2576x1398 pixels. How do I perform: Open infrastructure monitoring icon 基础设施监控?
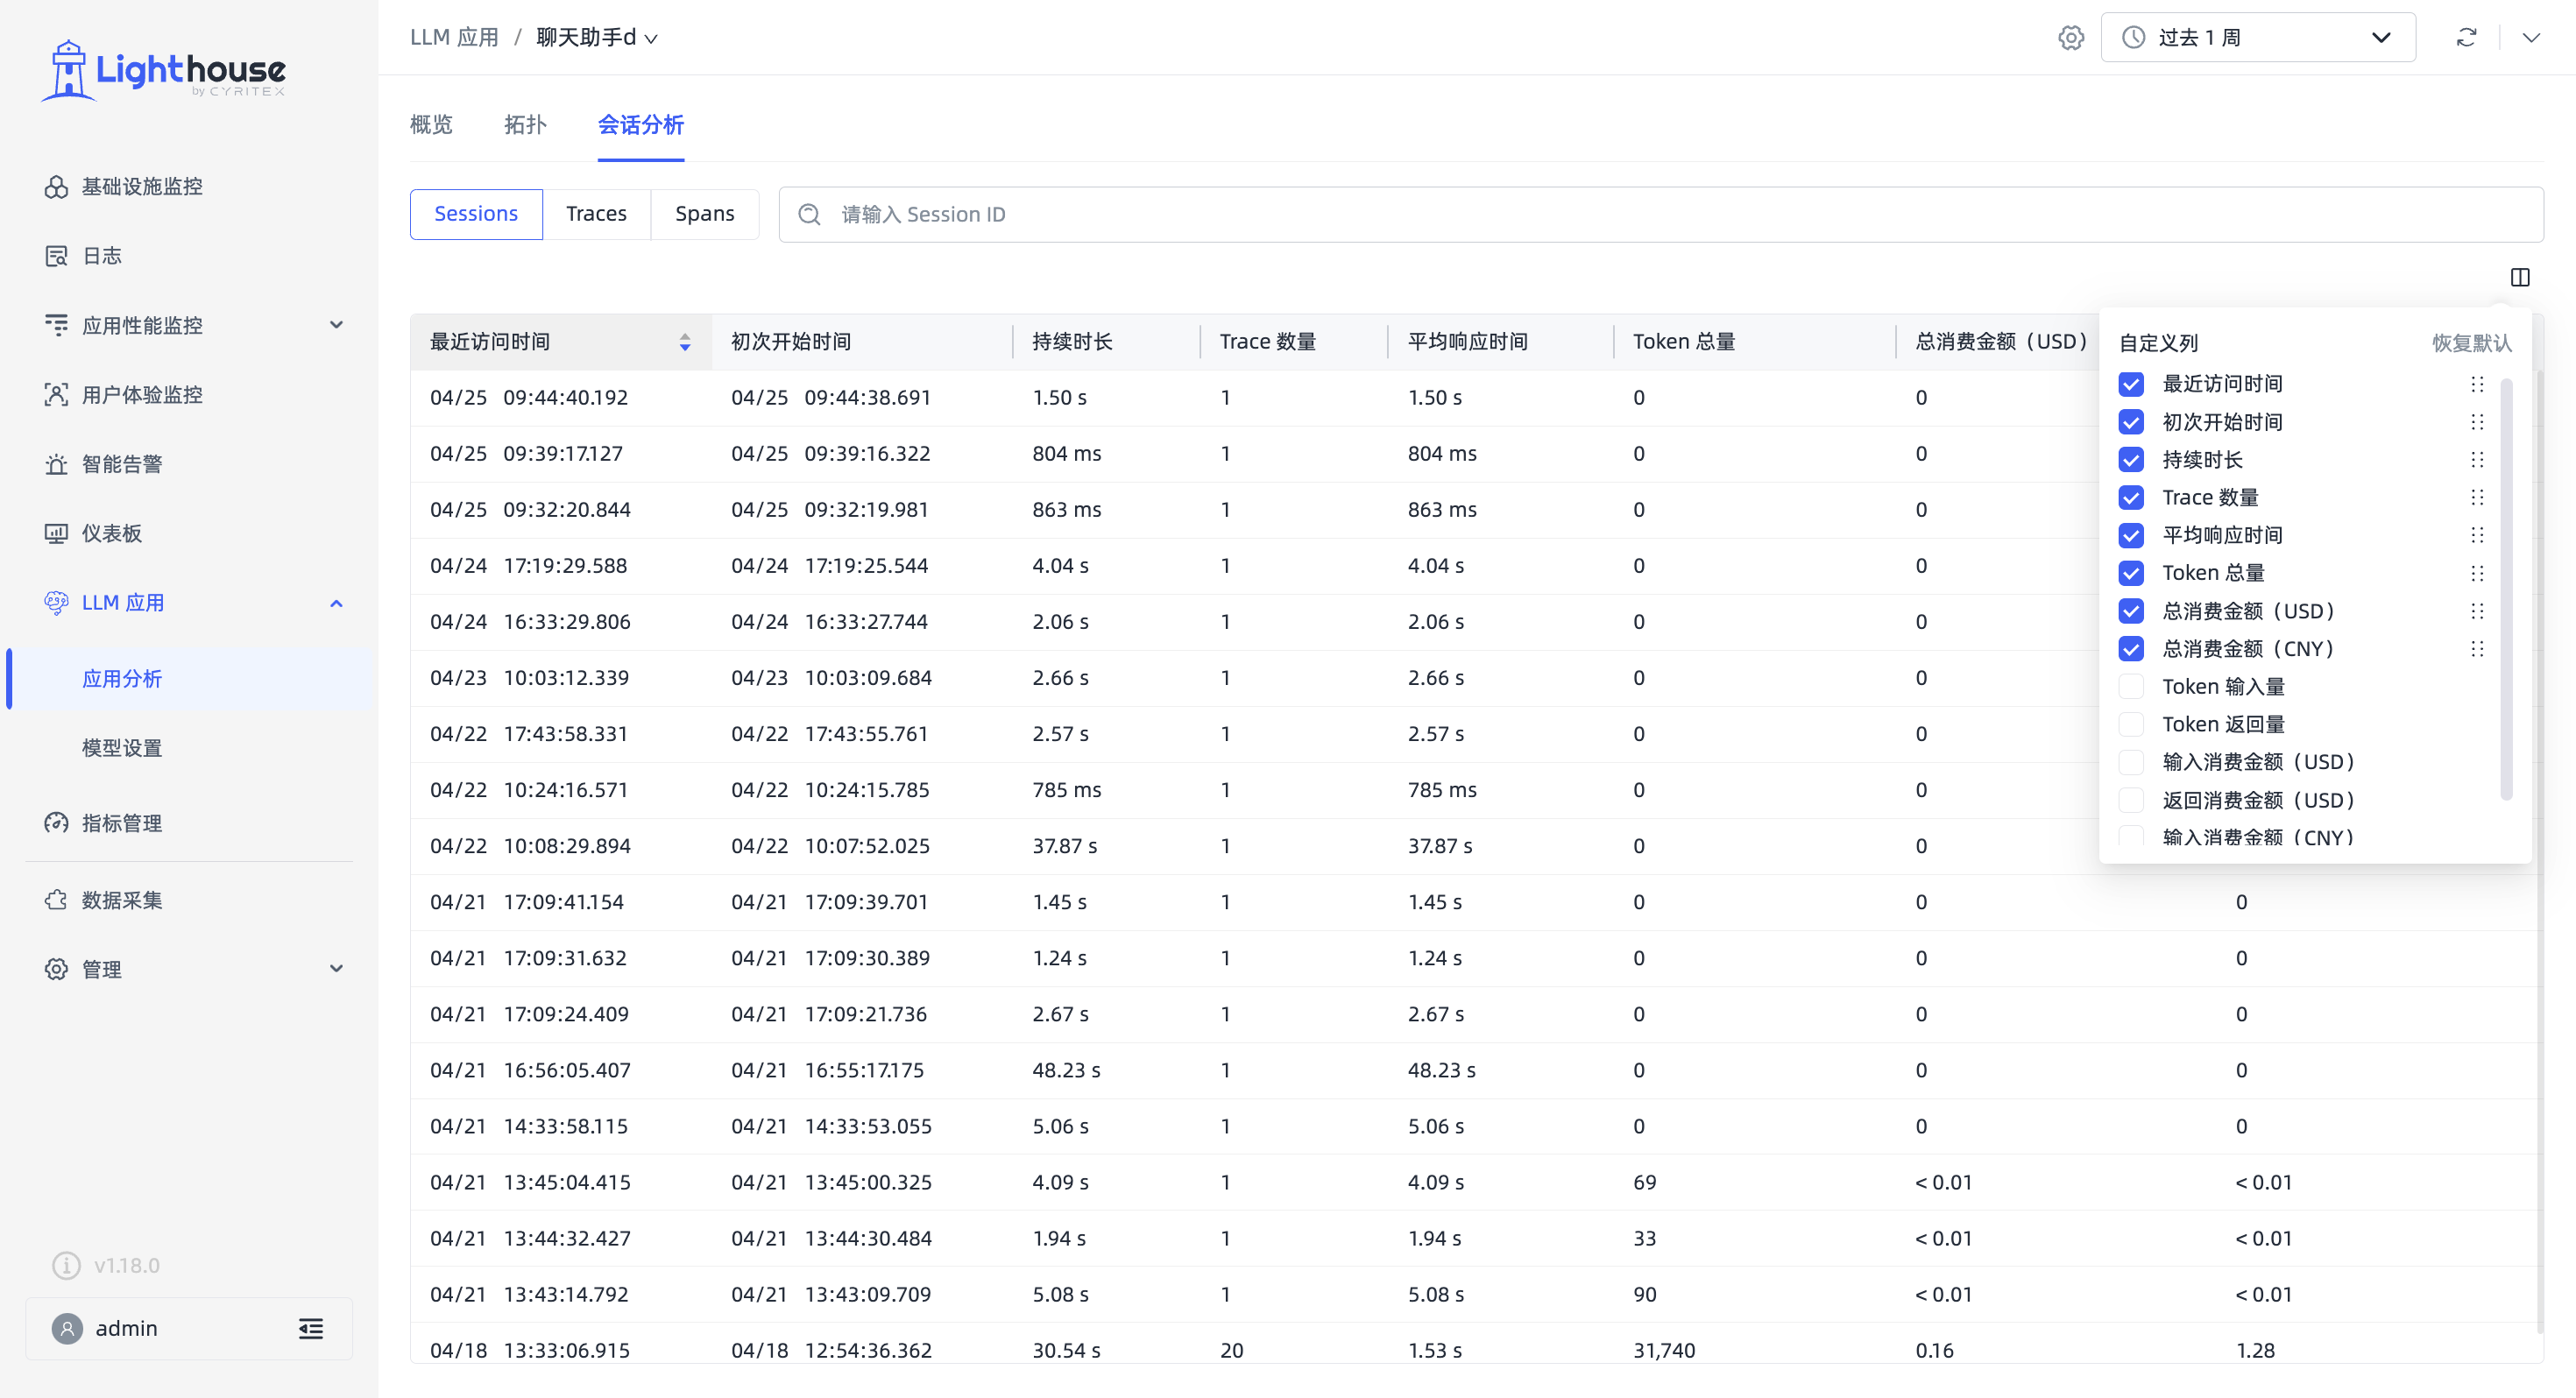[56, 187]
